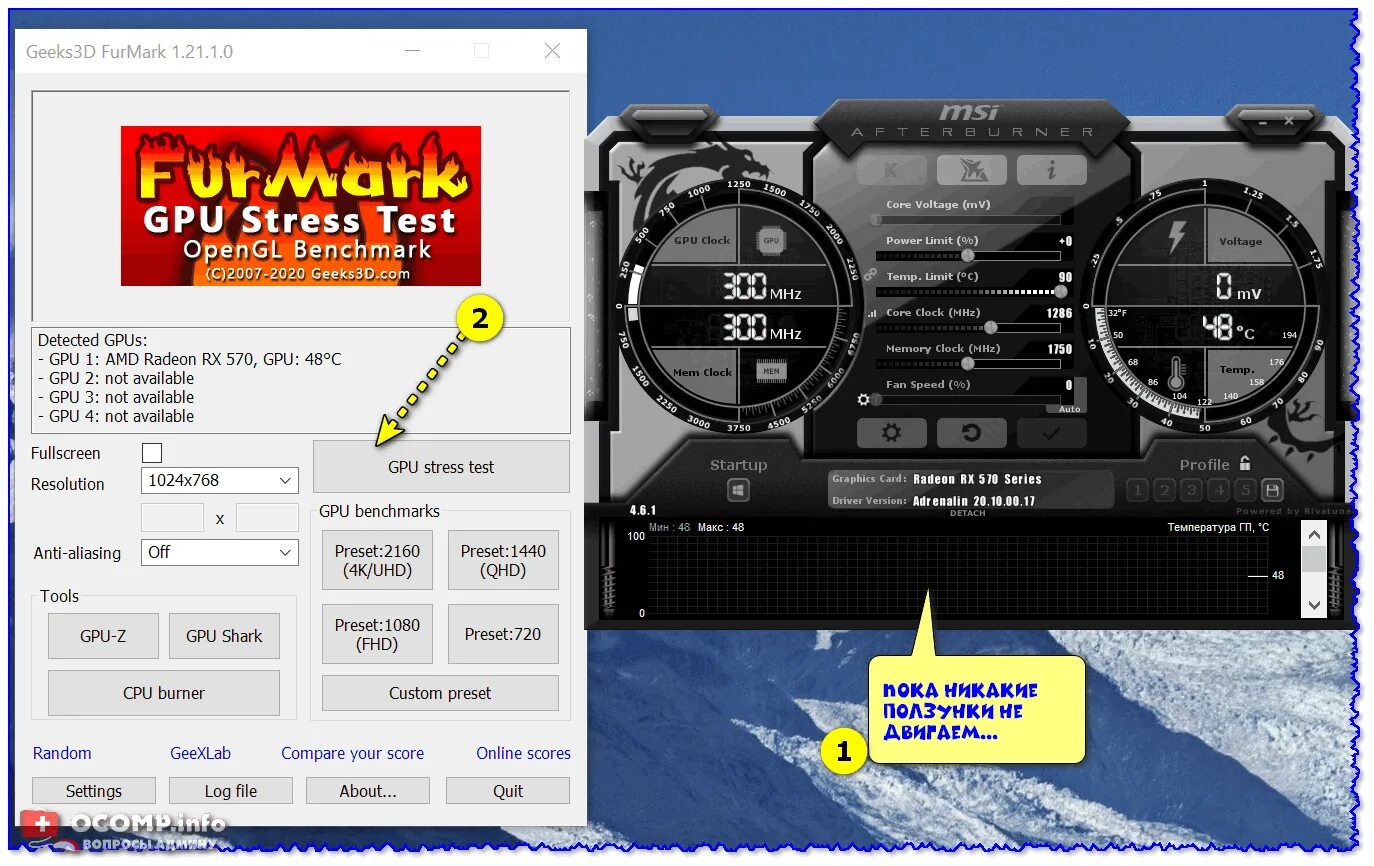The image size is (1374, 866).
Task: Click the lightning bolt voltage icon
Action: coord(1178,237)
